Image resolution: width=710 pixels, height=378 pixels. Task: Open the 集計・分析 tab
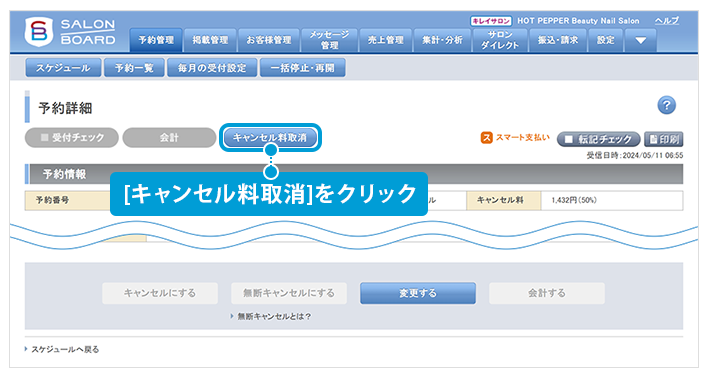point(442,40)
